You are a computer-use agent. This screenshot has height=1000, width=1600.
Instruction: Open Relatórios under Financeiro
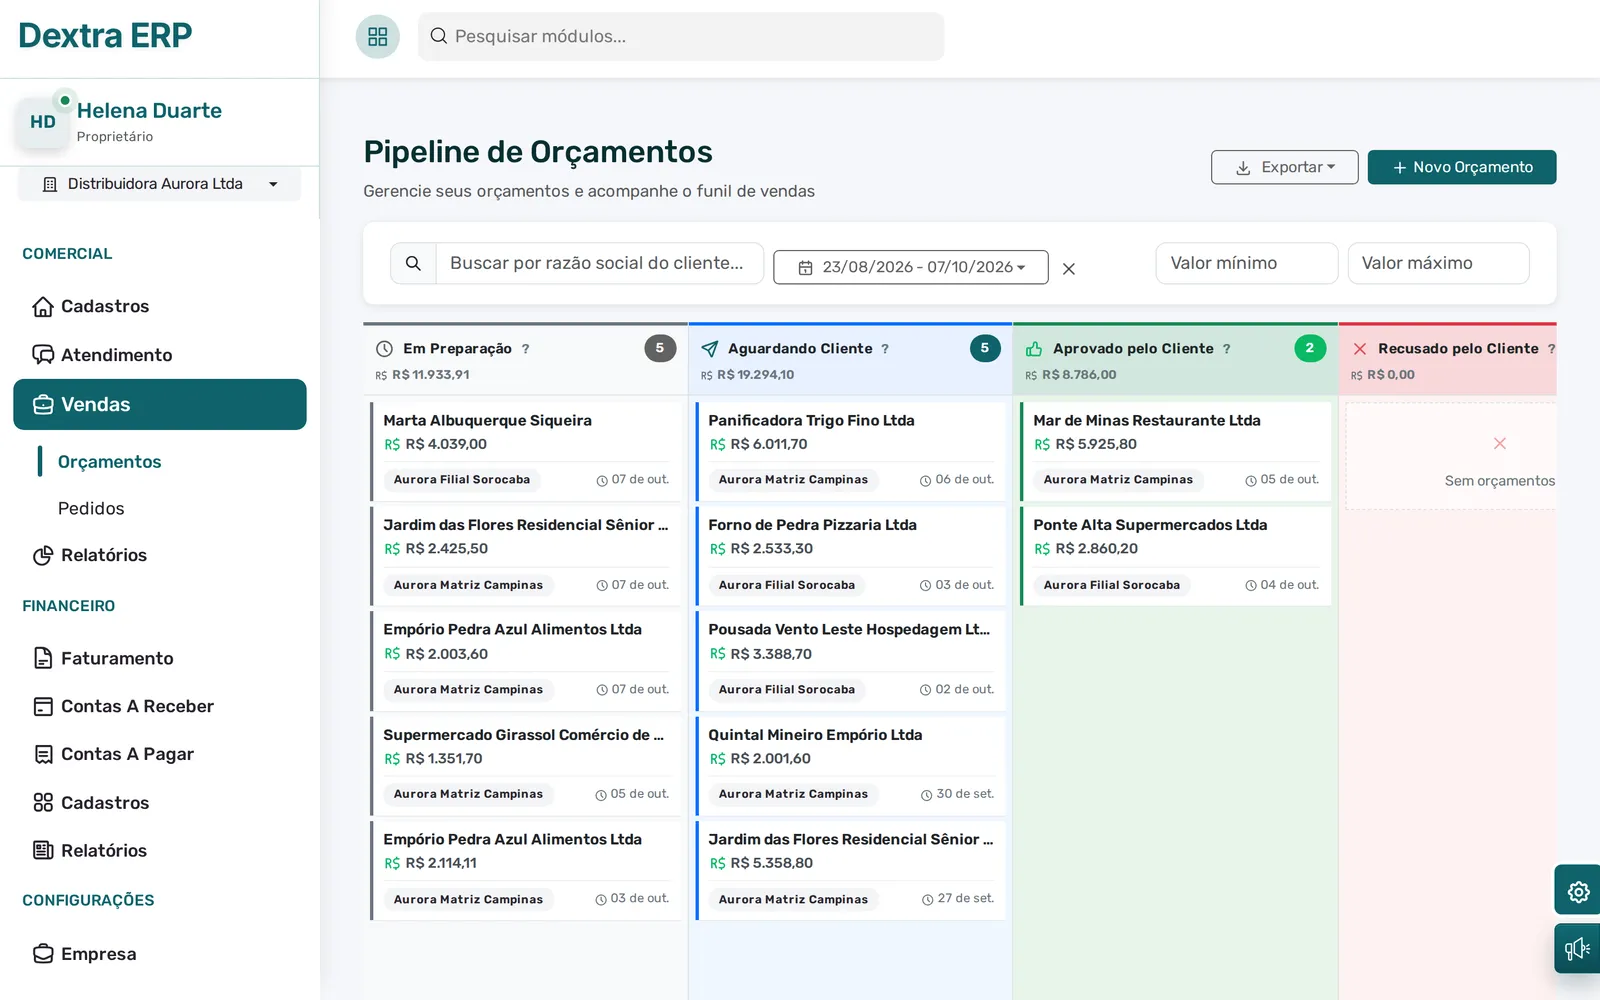click(x=160, y=851)
